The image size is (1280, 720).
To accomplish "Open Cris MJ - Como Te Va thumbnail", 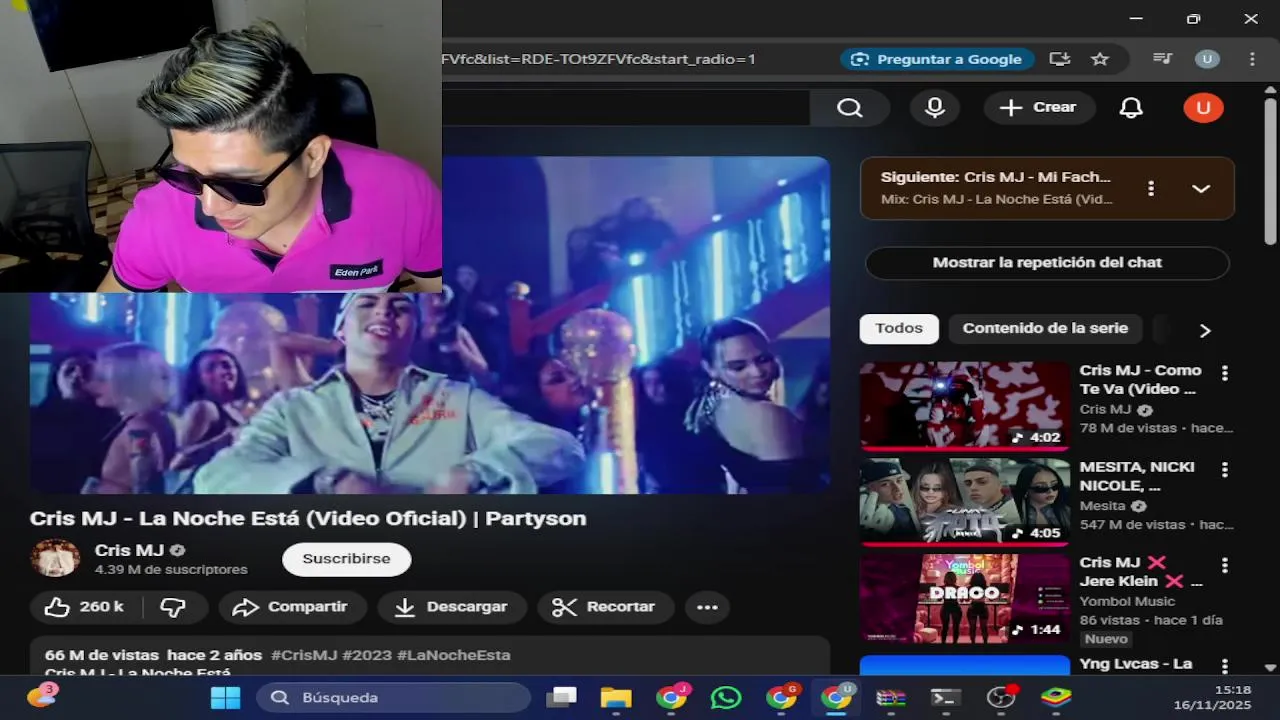I will coord(964,405).
